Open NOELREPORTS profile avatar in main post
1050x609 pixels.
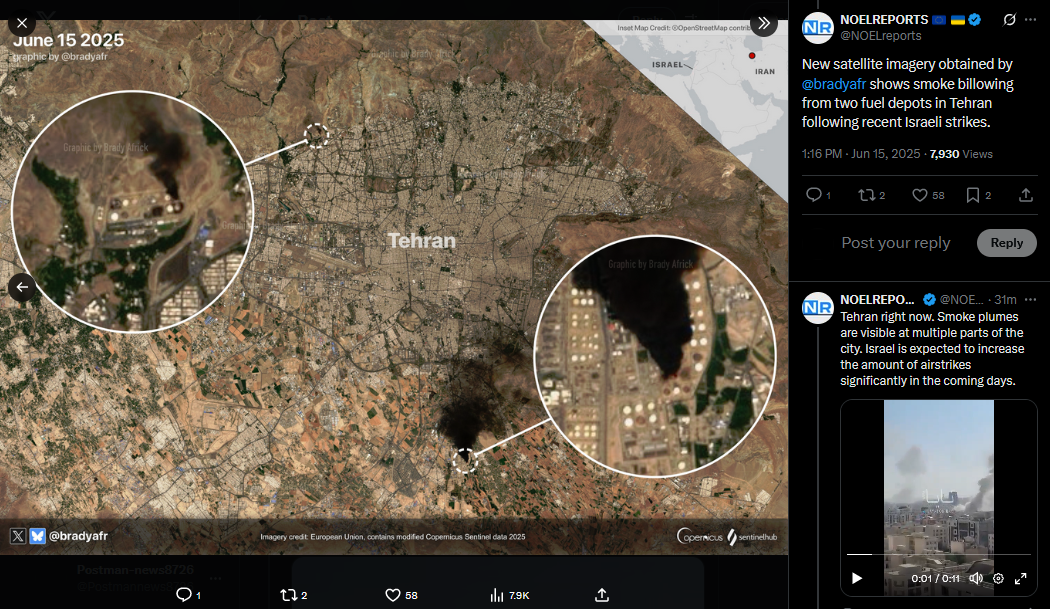click(x=818, y=27)
